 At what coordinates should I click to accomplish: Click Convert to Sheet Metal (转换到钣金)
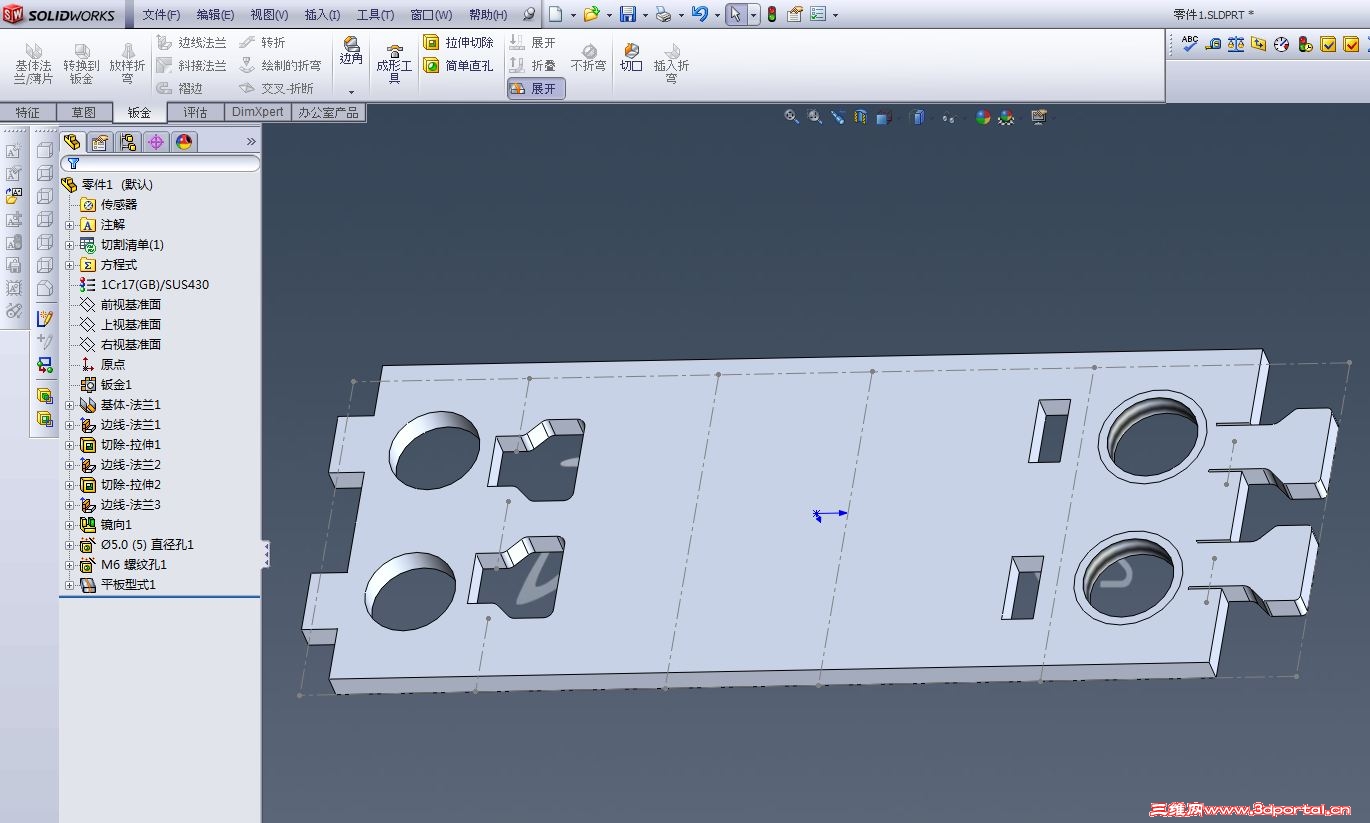click(x=82, y=63)
